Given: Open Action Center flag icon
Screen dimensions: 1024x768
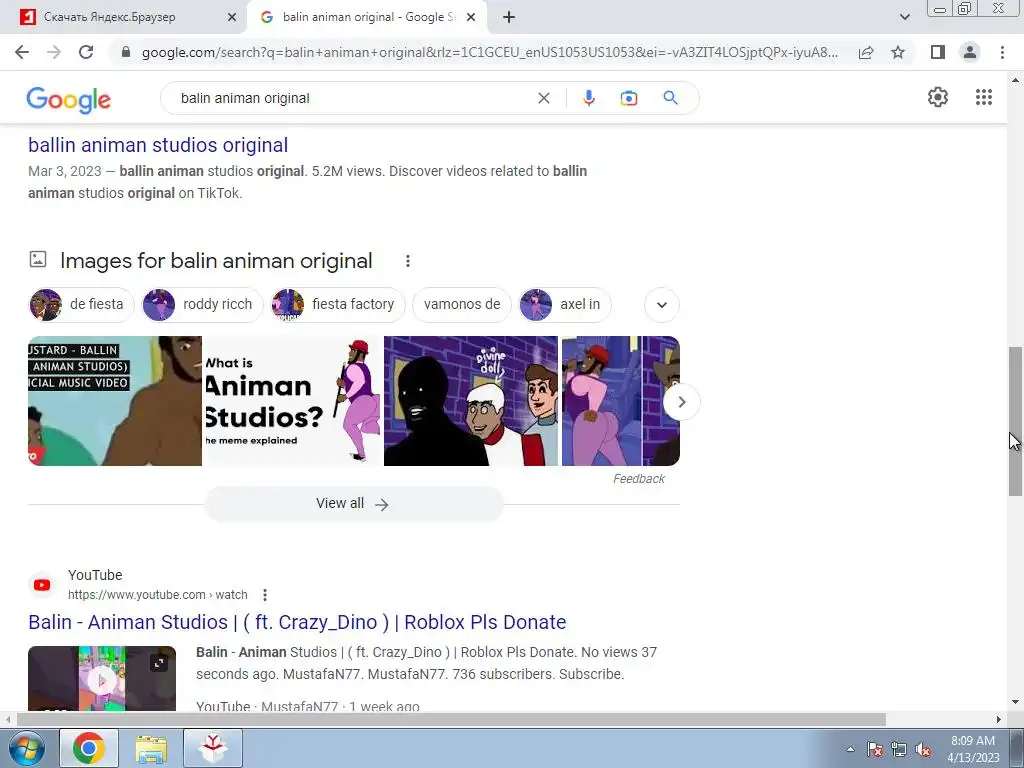Looking at the screenshot, I should click(875, 750).
